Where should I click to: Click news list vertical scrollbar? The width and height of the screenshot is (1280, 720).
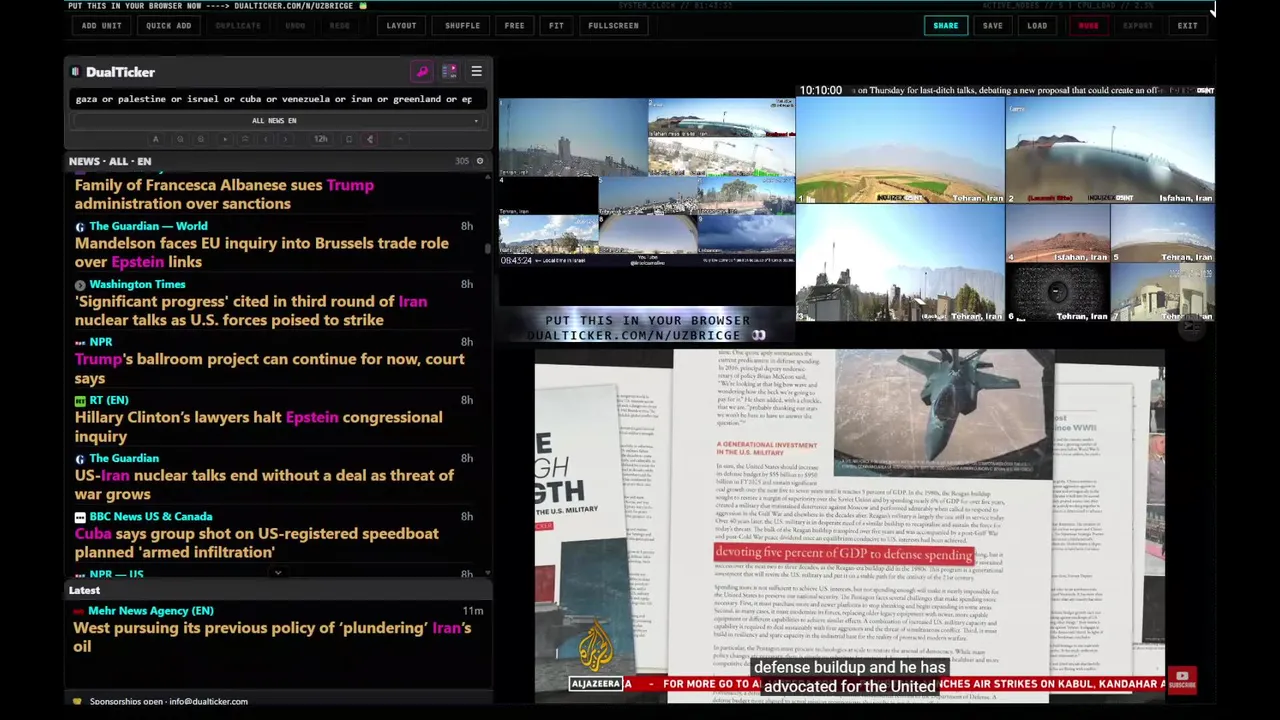pyautogui.click(x=489, y=250)
